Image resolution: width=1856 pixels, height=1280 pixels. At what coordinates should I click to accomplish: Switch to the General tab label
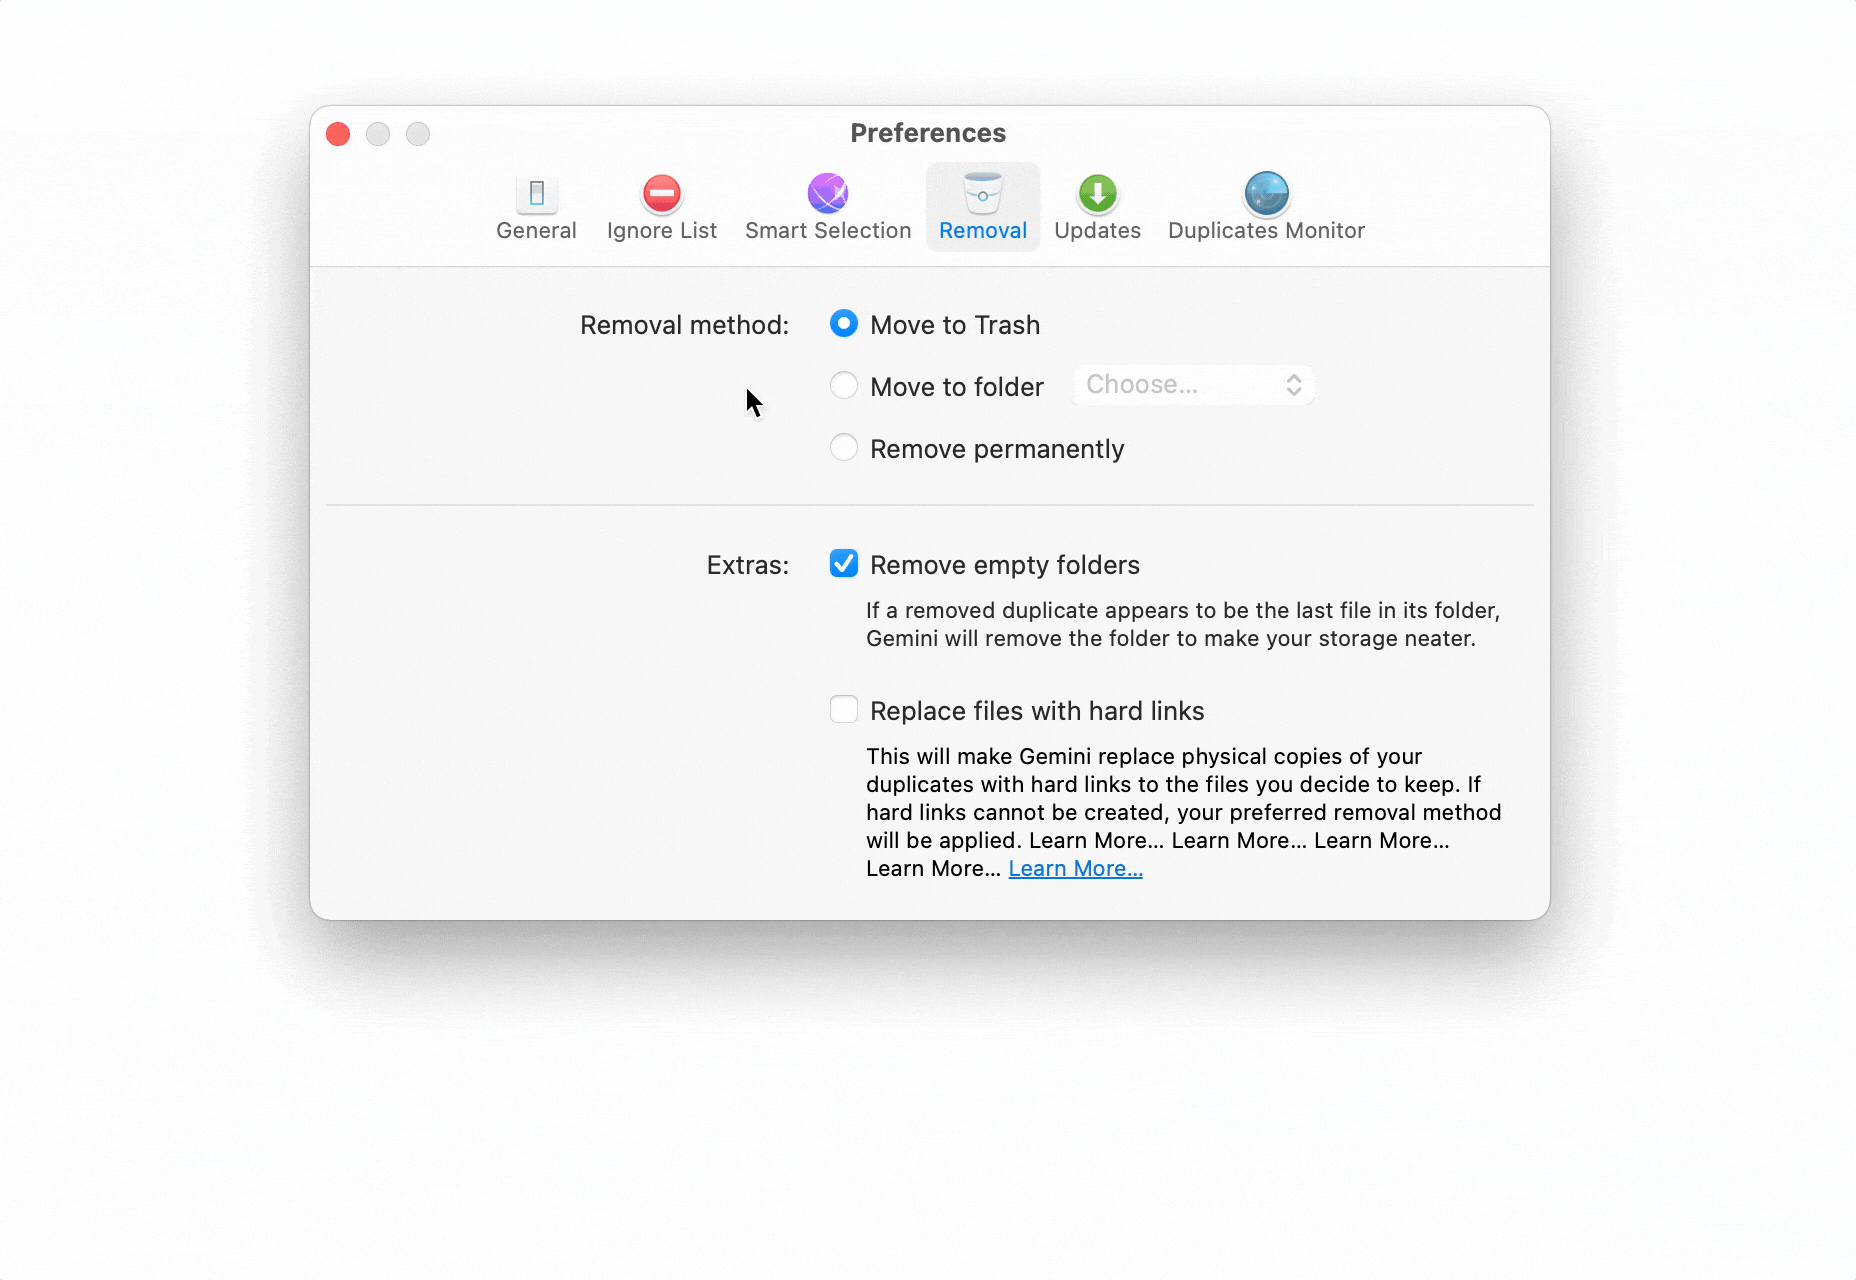pyautogui.click(x=536, y=231)
